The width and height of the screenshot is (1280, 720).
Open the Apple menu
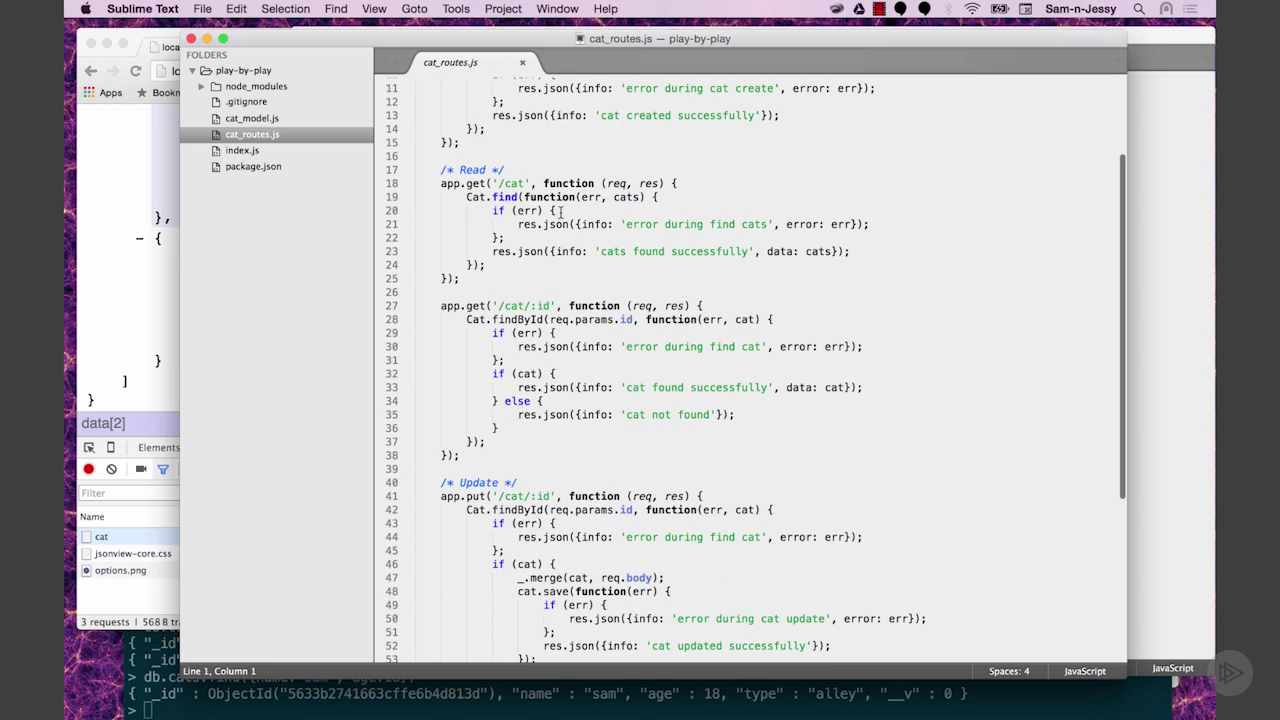pyautogui.click(x=85, y=9)
